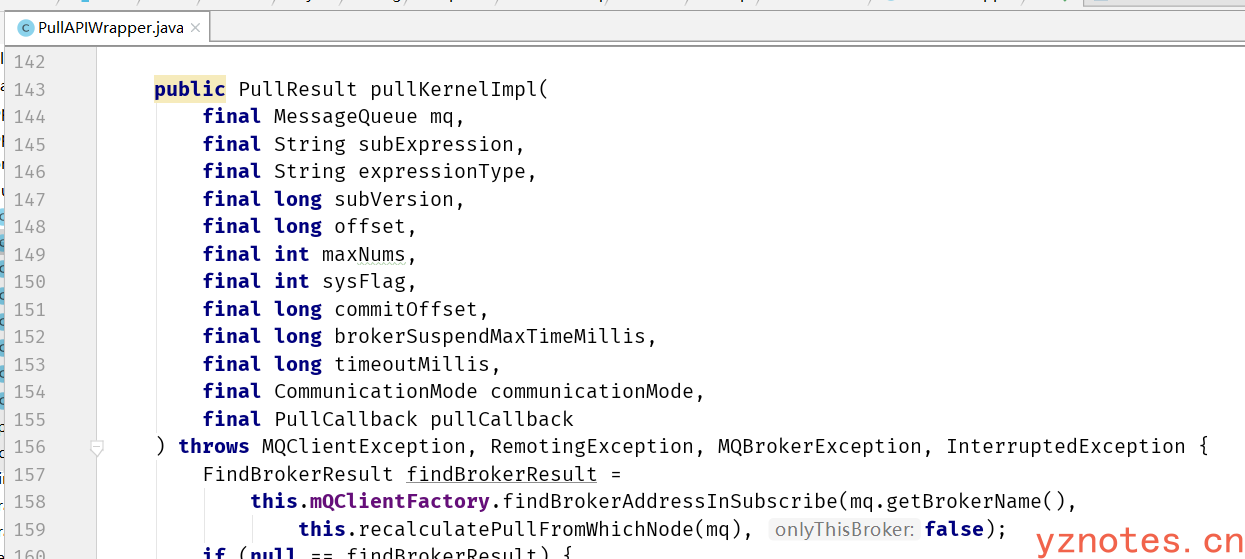Click the yznotes.cn watermark link
The image size is (1245, 559).
[x=1138, y=541]
